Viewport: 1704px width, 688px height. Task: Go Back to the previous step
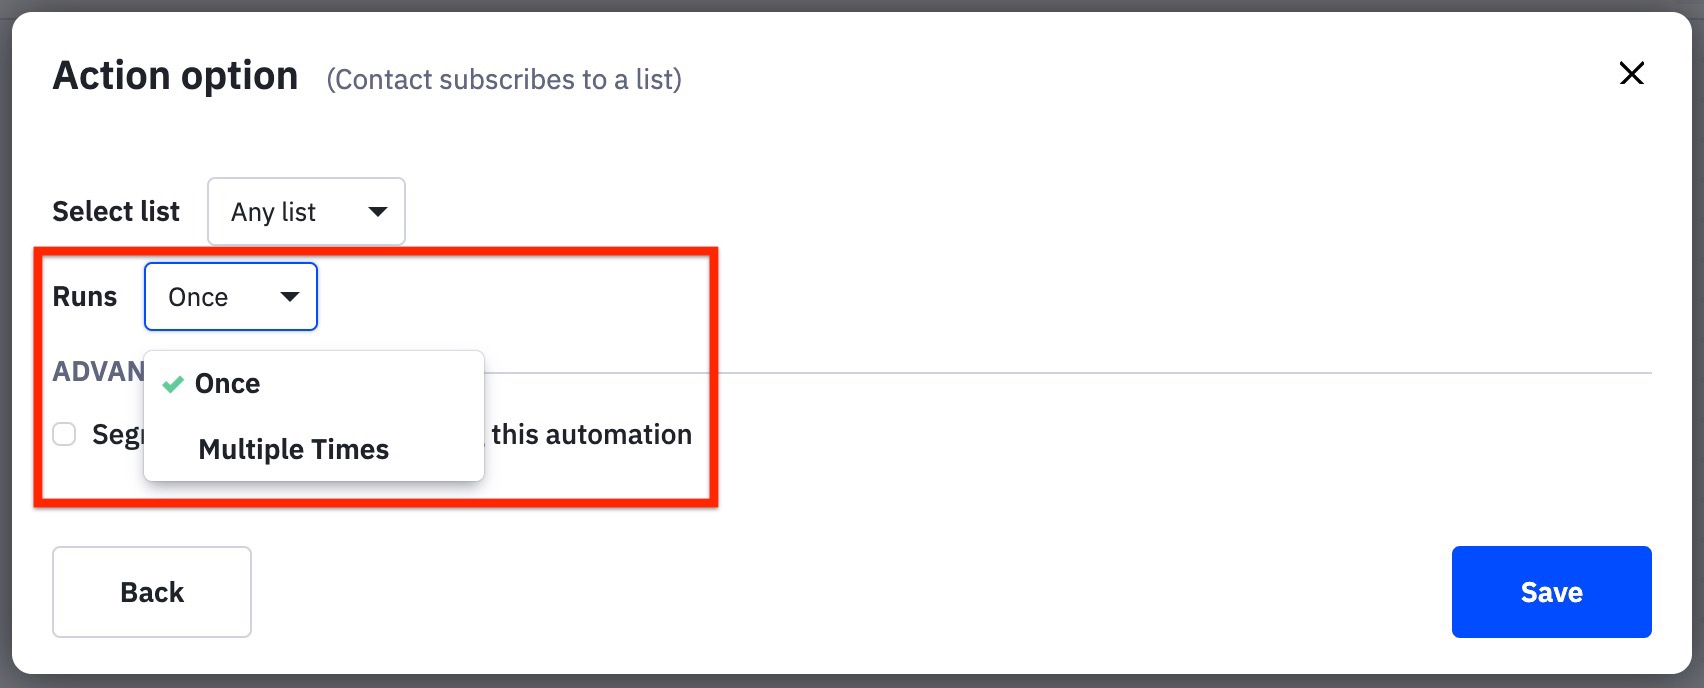click(152, 592)
